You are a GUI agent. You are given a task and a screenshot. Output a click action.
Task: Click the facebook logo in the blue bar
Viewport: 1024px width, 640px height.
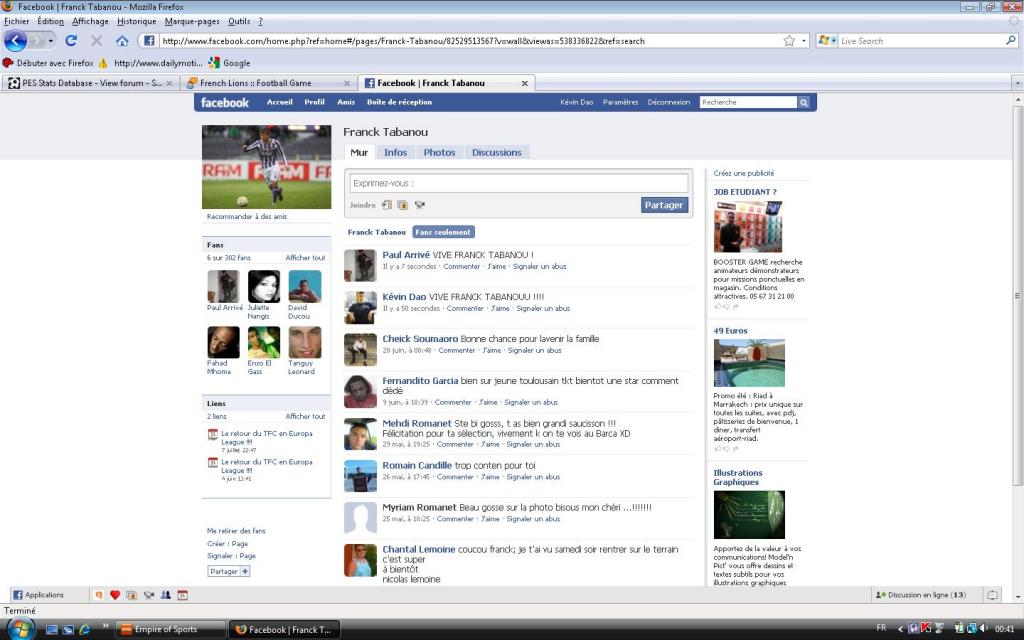(x=225, y=103)
